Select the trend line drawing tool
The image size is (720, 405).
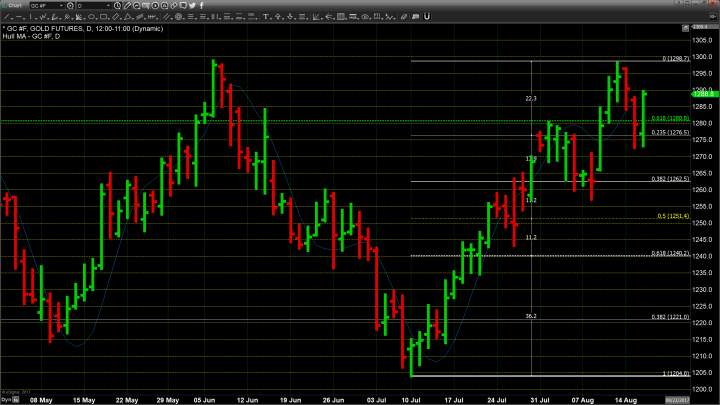click(x=5, y=17)
